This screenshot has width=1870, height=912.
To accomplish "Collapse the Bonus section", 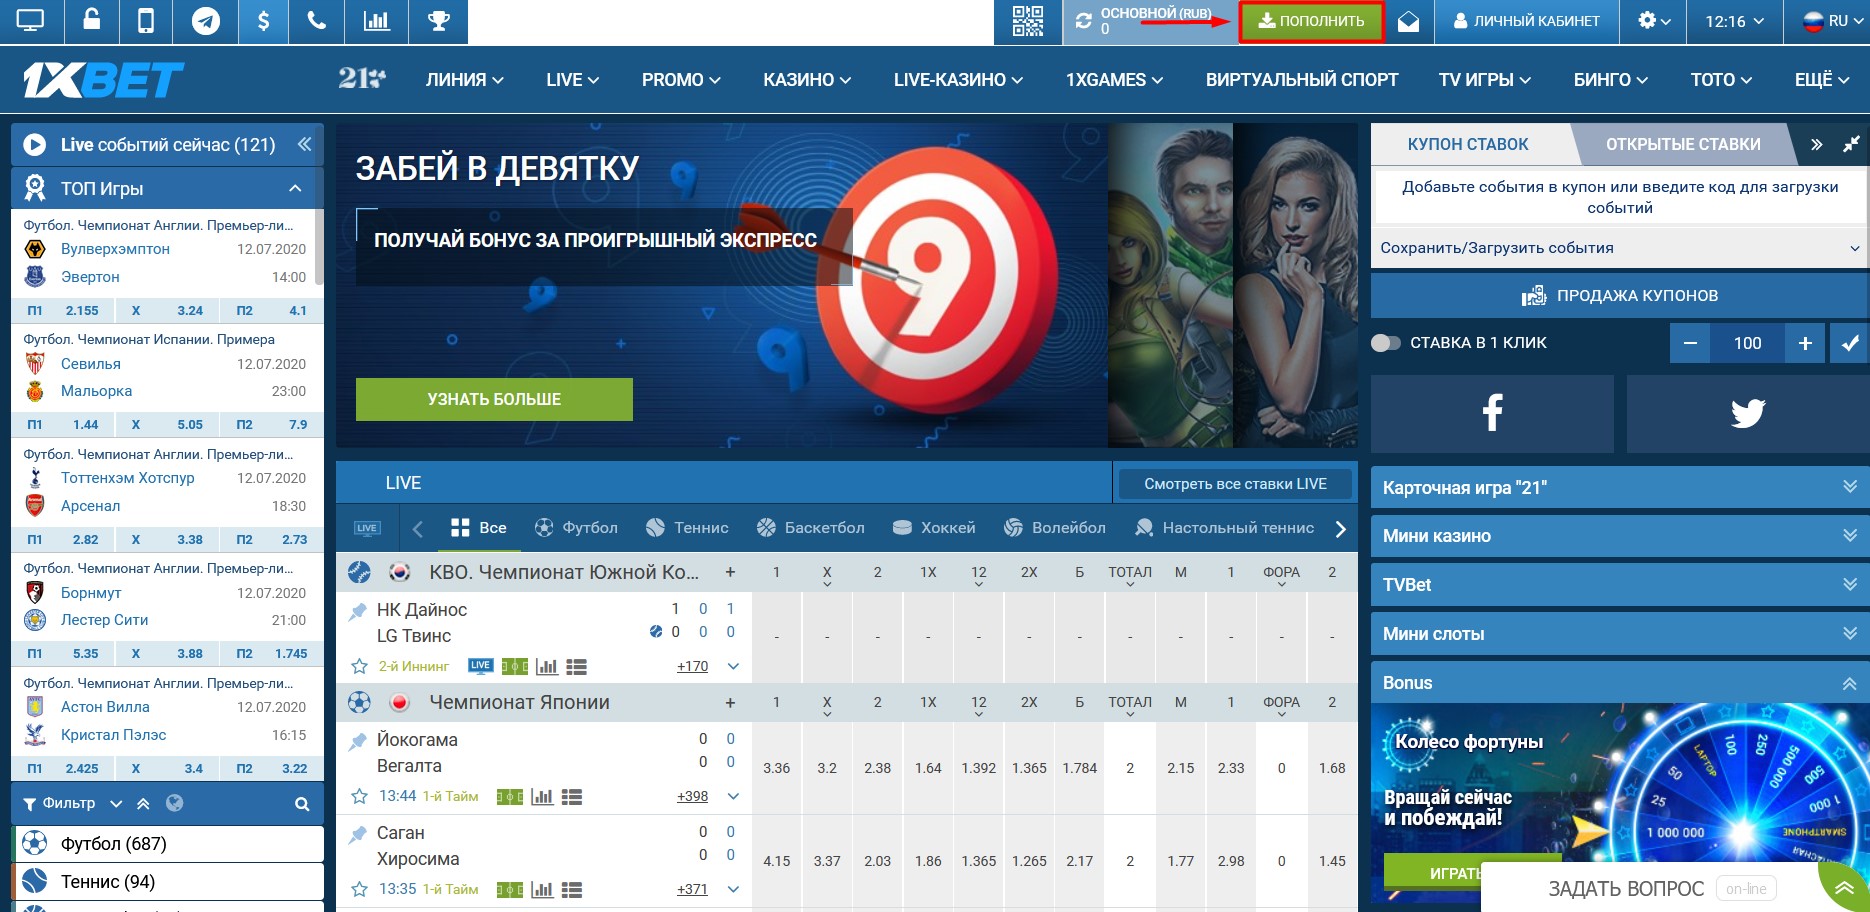I will (1620, 683).
